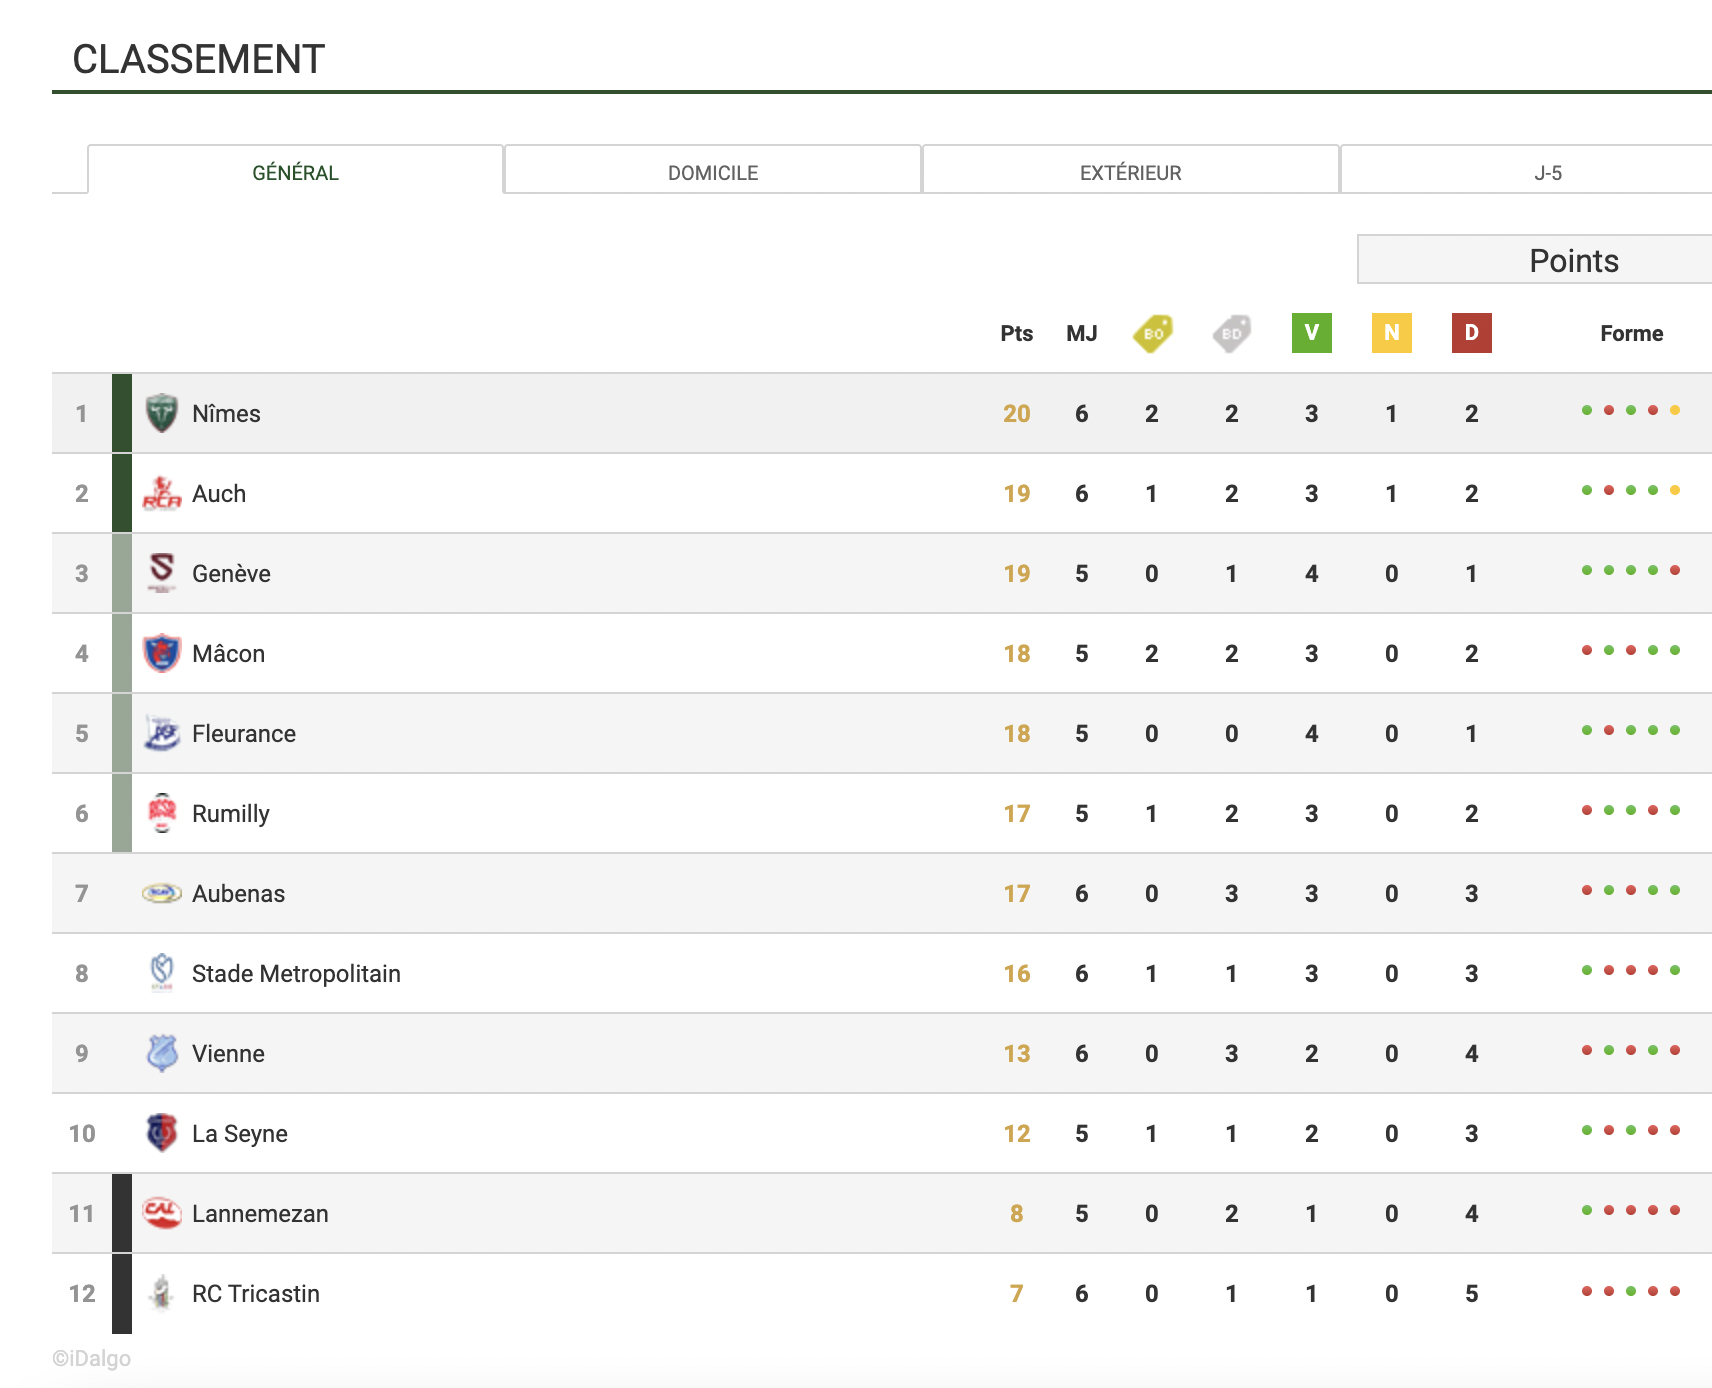The image size is (1712, 1388).
Task: Click the yellow N draws column header
Action: [1391, 333]
